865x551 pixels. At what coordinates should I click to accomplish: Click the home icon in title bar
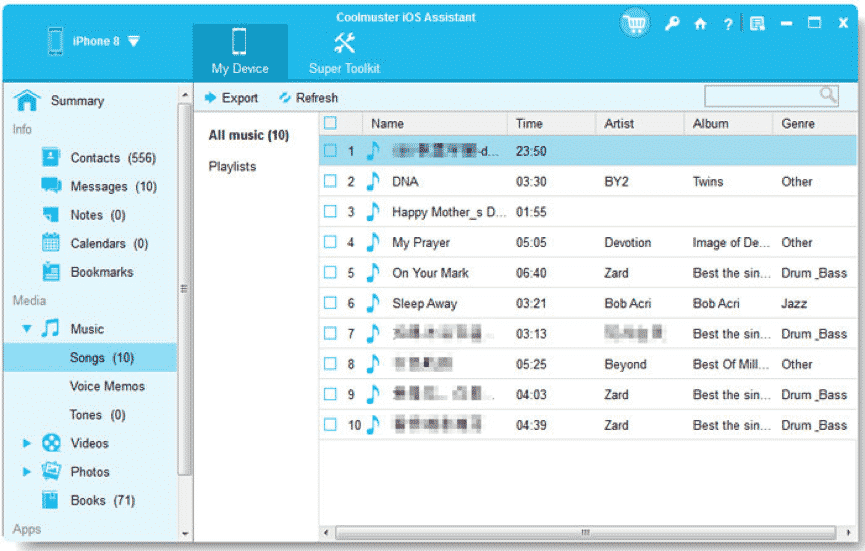(x=700, y=24)
